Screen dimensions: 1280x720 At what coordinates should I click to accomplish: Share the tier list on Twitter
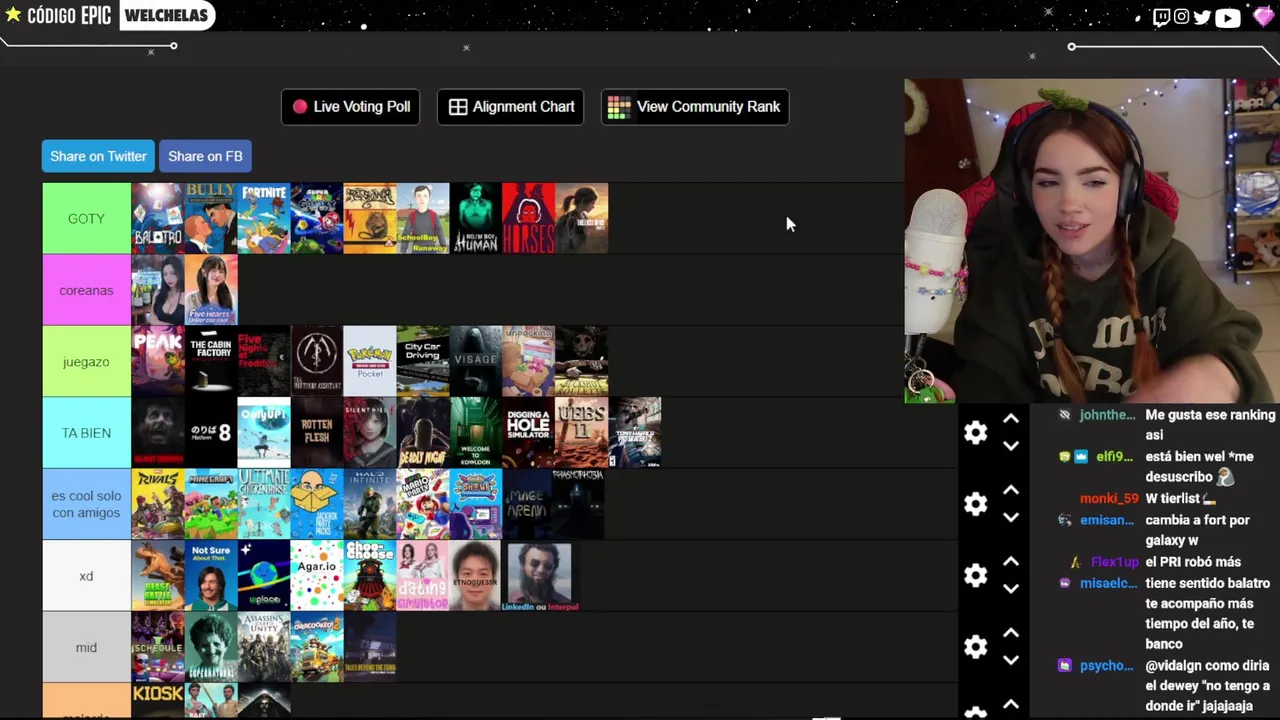click(x=98, y=156)
